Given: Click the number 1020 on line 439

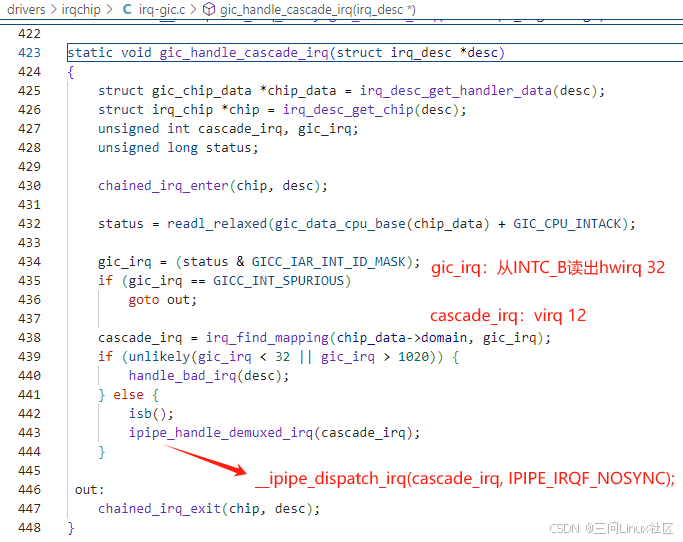Looking at the screenshot, I should 413,357.
